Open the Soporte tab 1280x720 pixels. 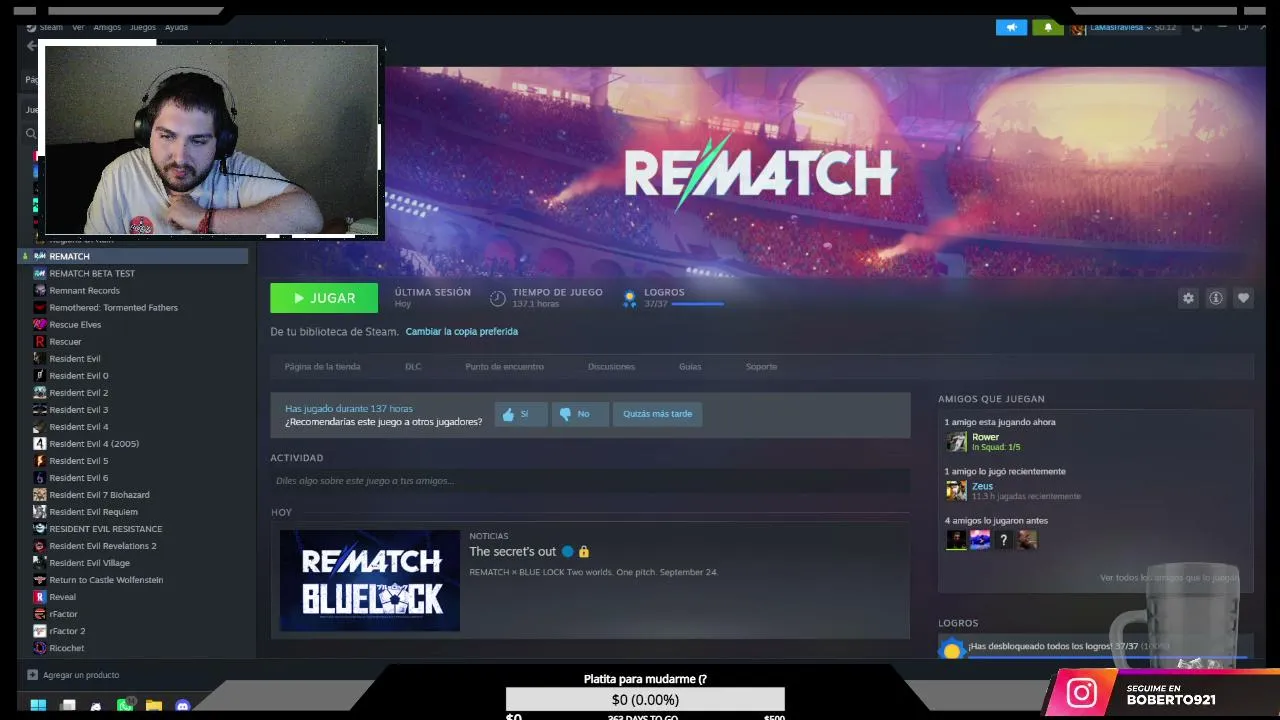tap(761, 366)
